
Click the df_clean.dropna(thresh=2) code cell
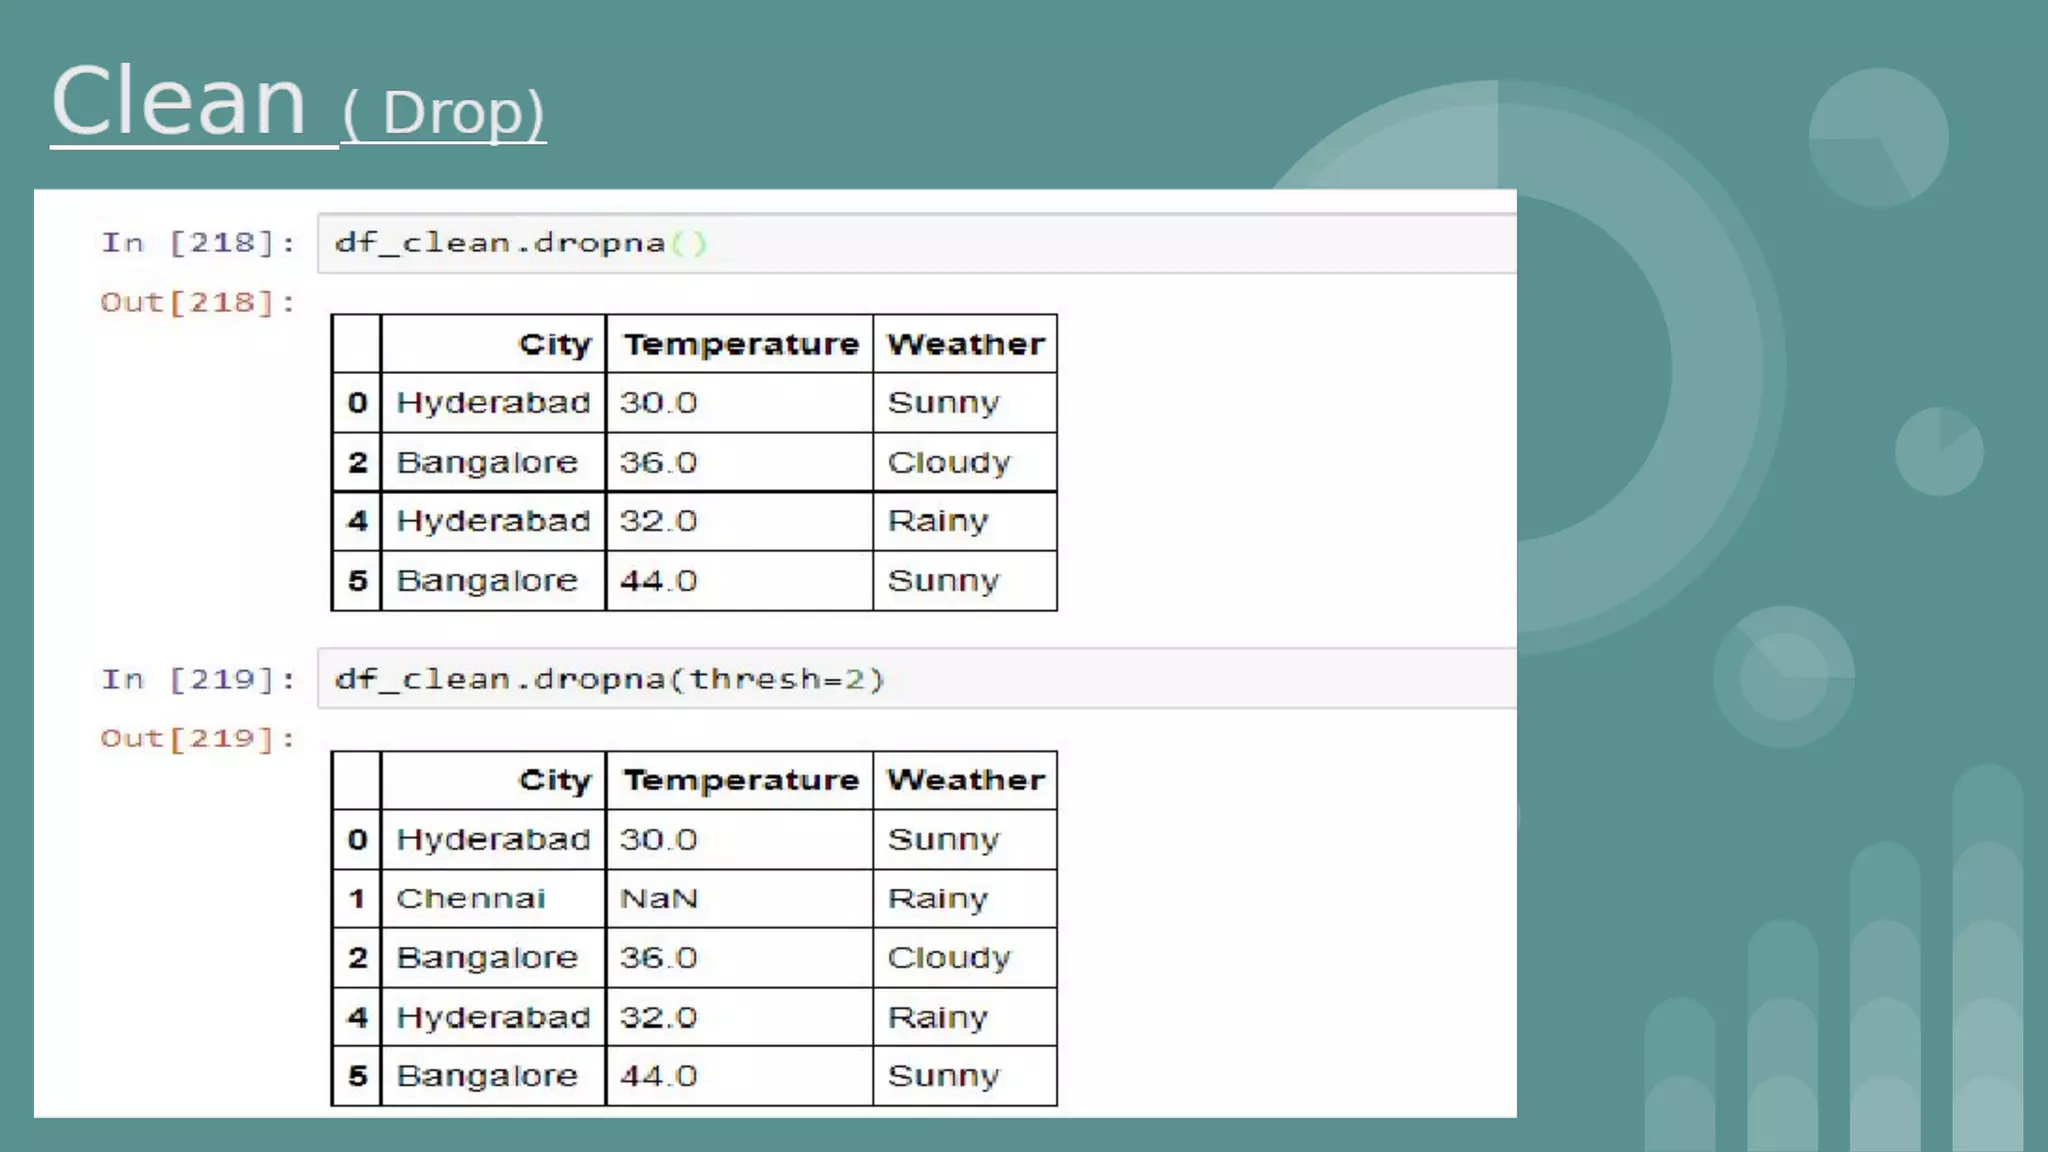(609, 679)
